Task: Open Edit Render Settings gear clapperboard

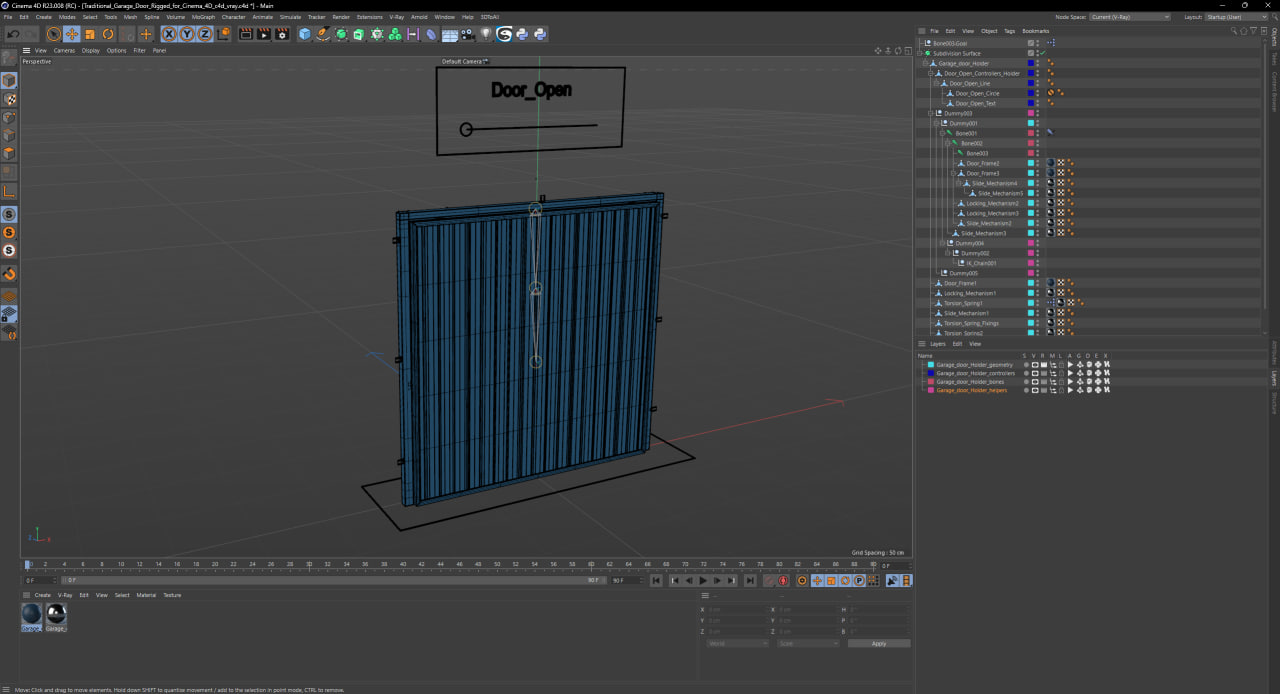Action: click(282, 34)
